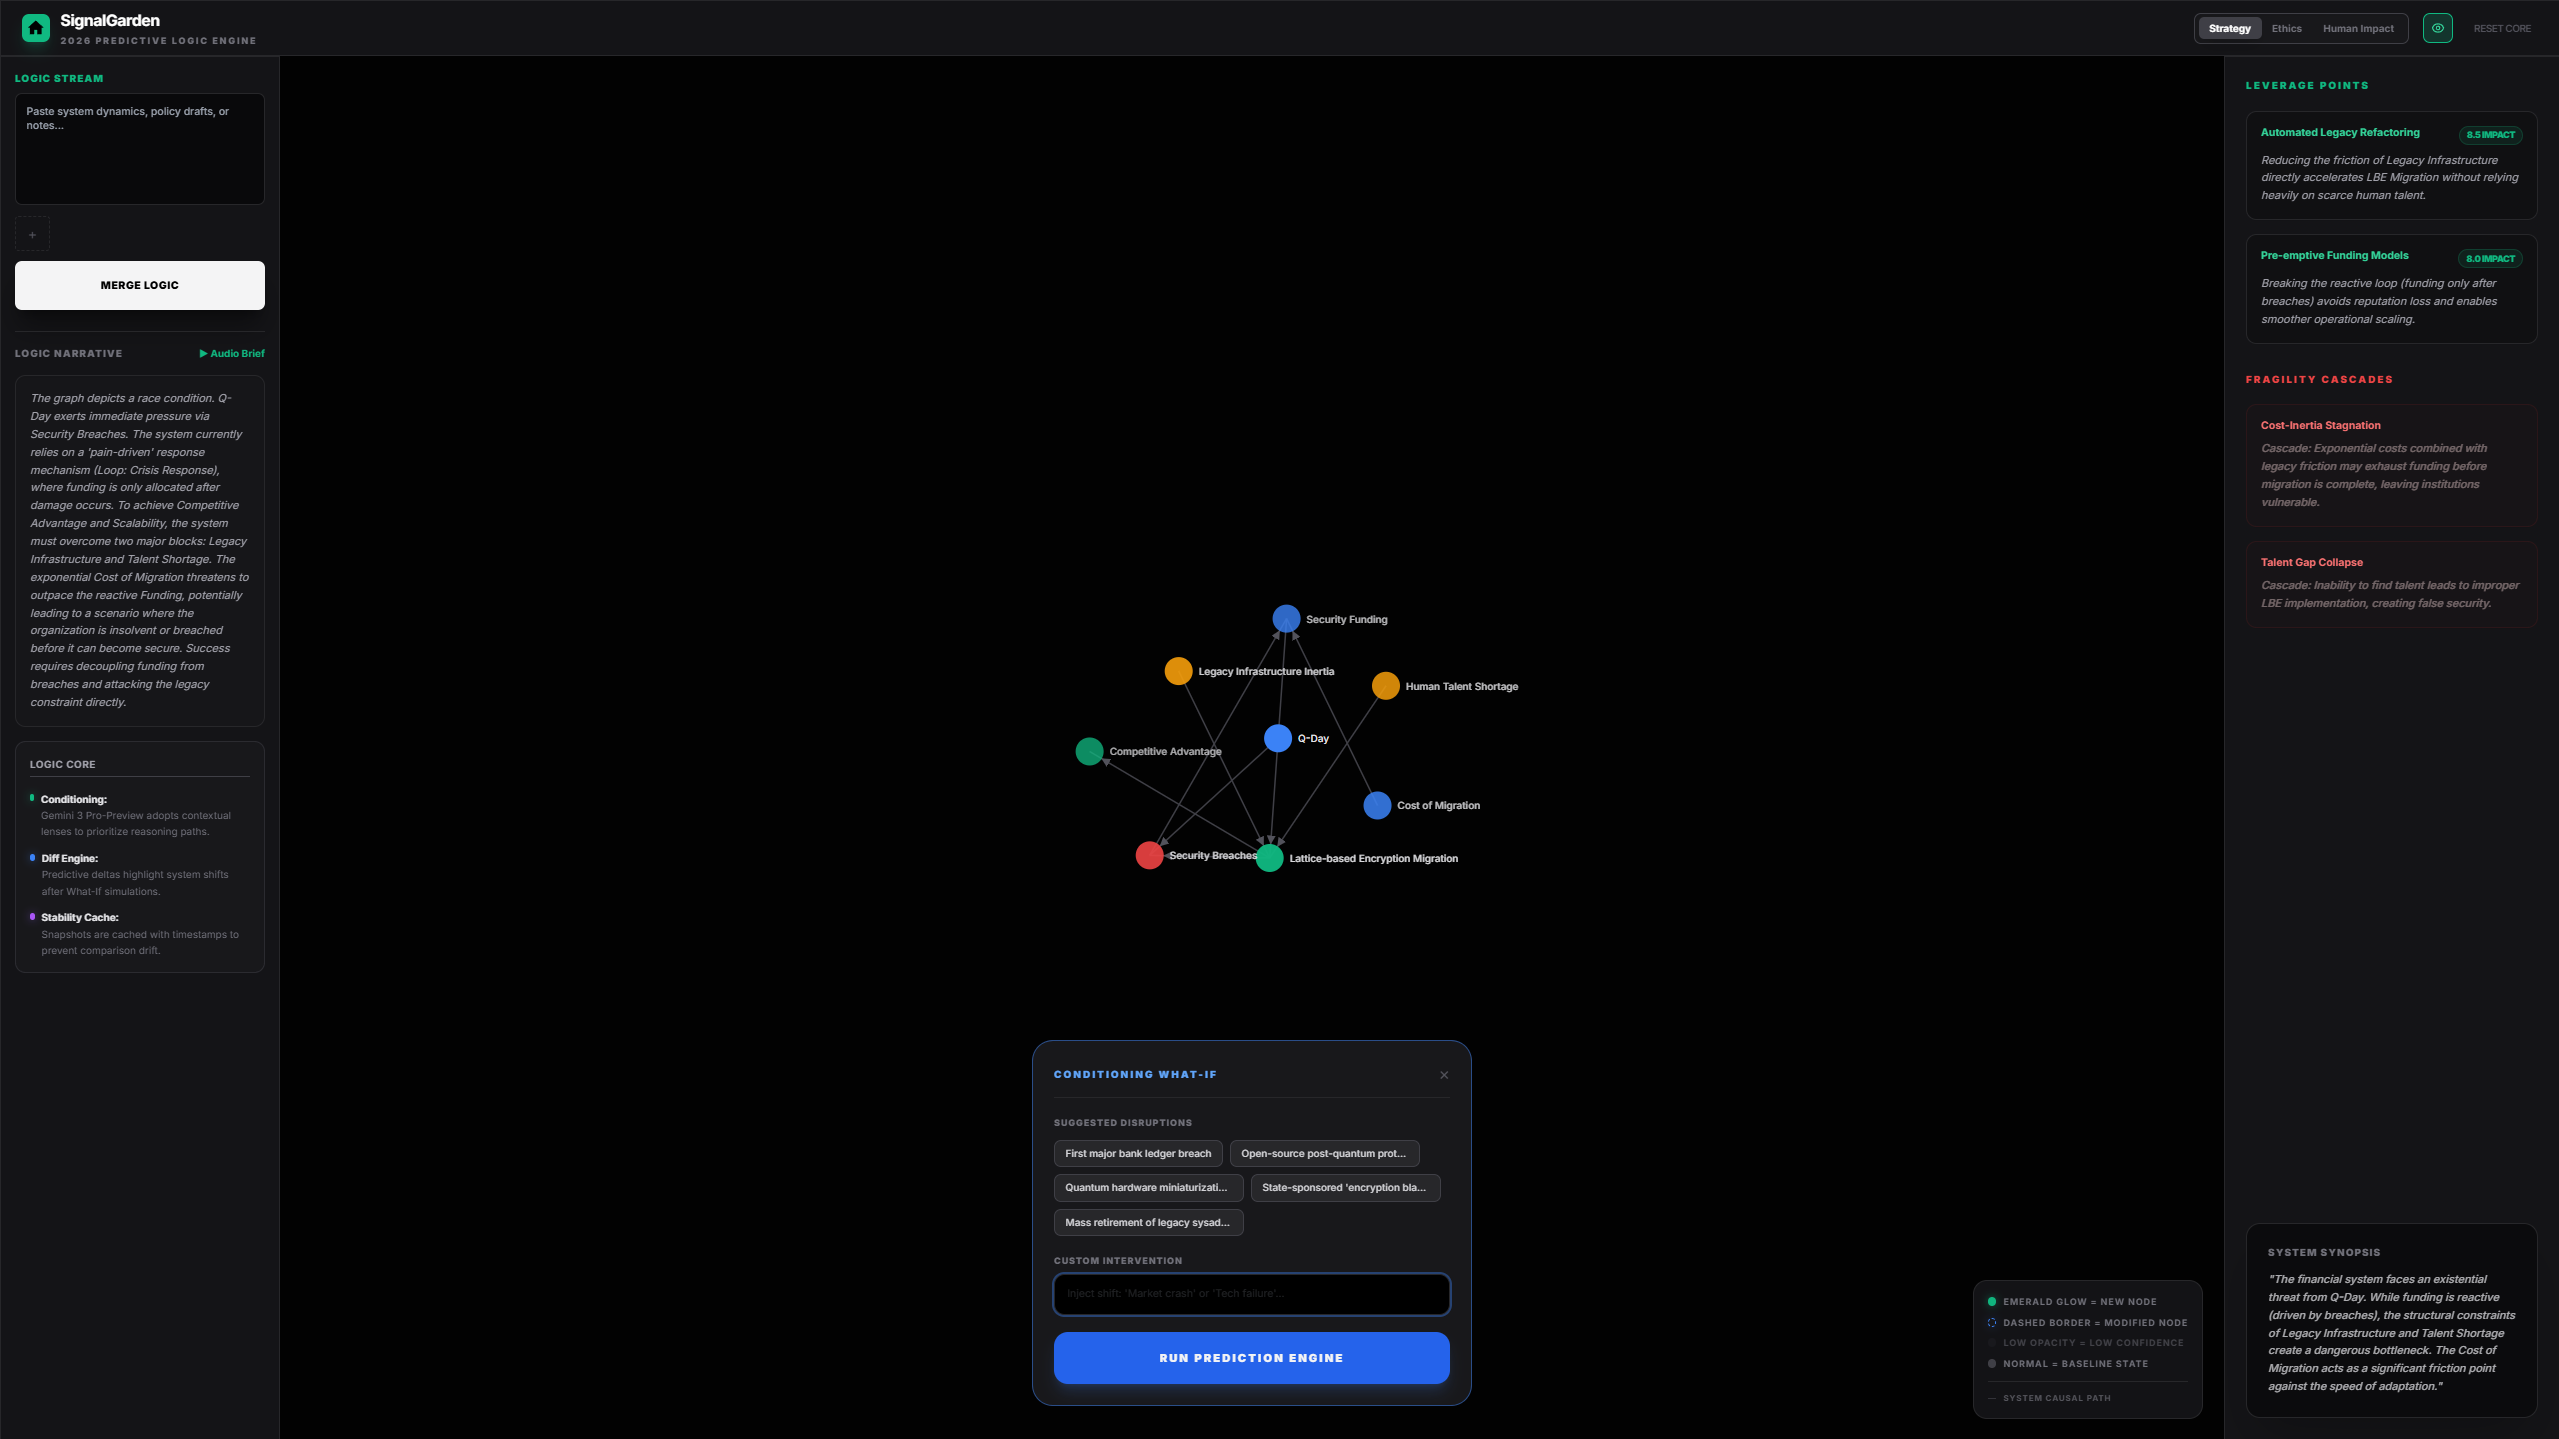The width and height of the screenshot is (2559, 1439).
Task: Select the Q-Day node circle
Action: [x=1277, y=738]
